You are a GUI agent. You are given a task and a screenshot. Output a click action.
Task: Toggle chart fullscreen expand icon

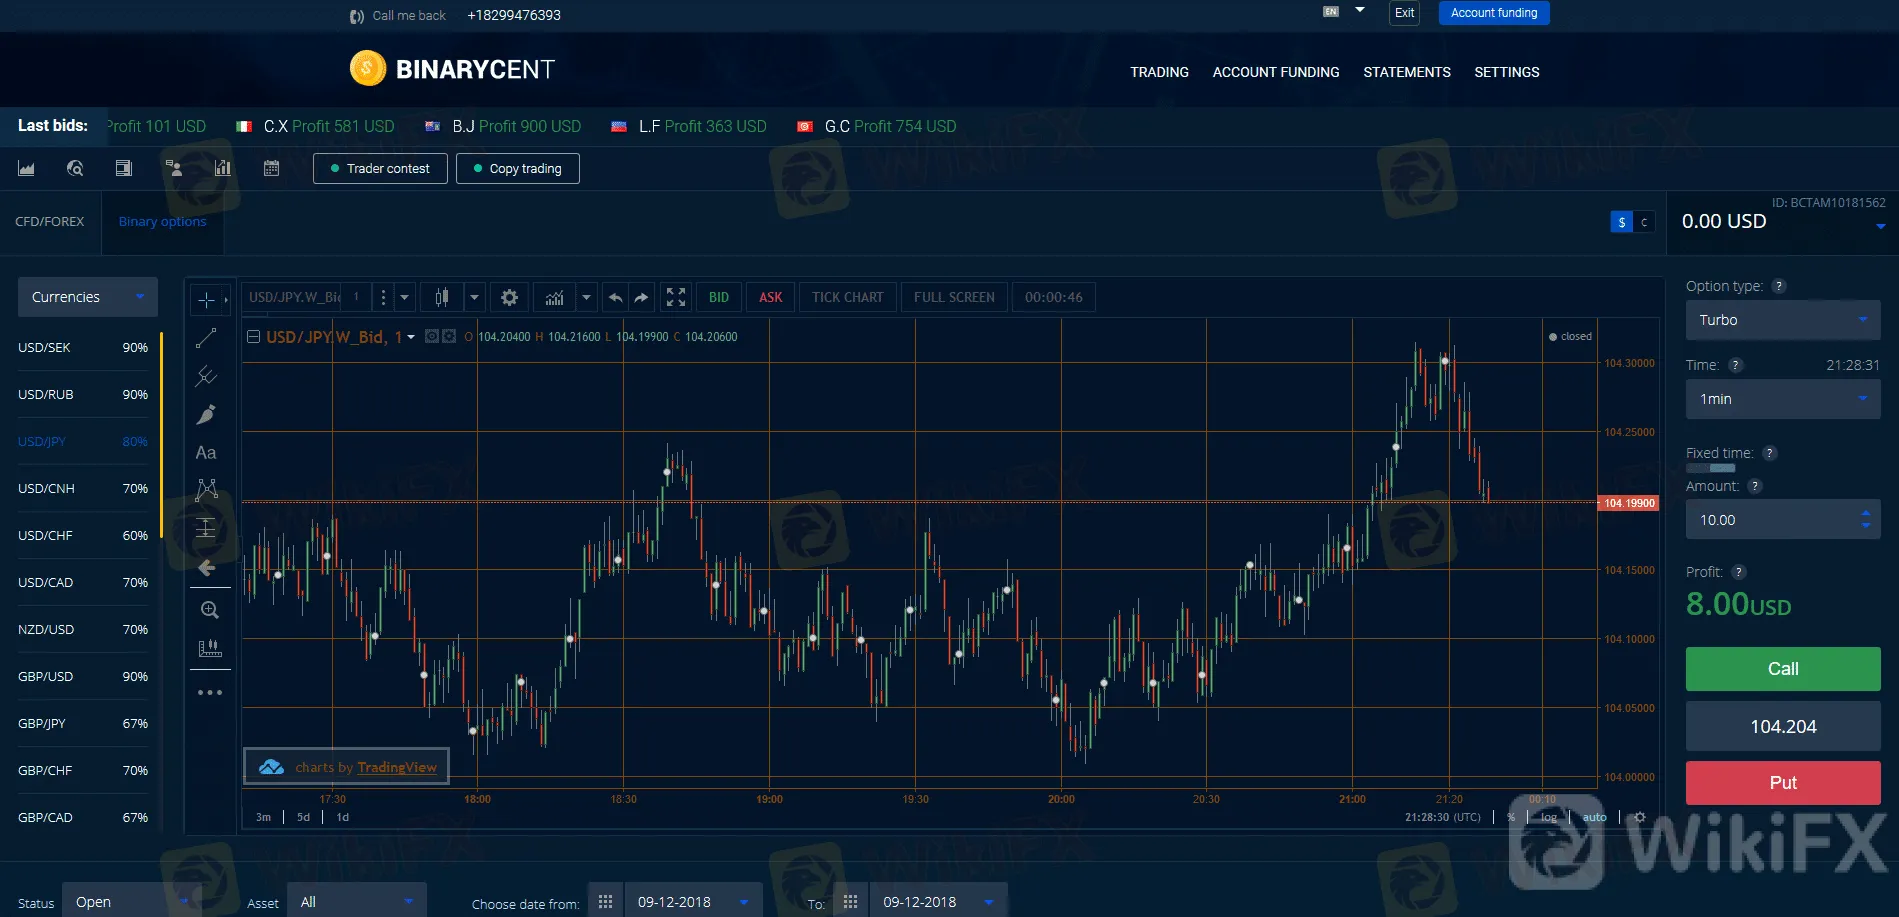click(x=676, y=297)
